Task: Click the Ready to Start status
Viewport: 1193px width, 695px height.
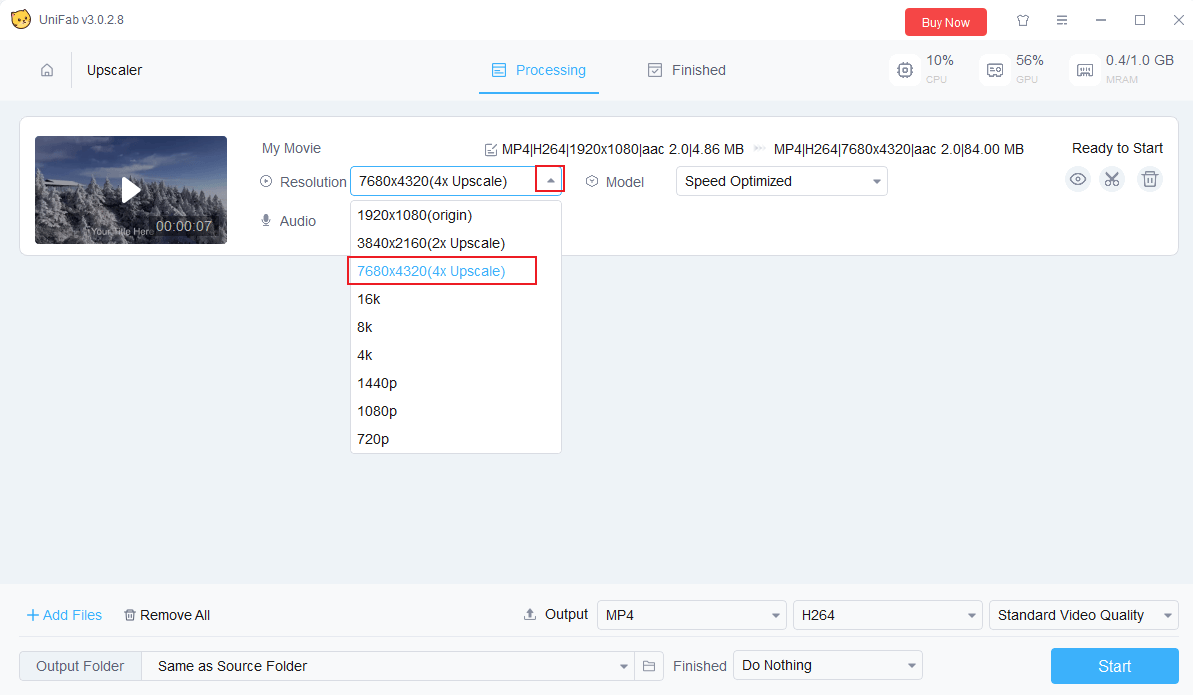Action: tap(1117, 148)
